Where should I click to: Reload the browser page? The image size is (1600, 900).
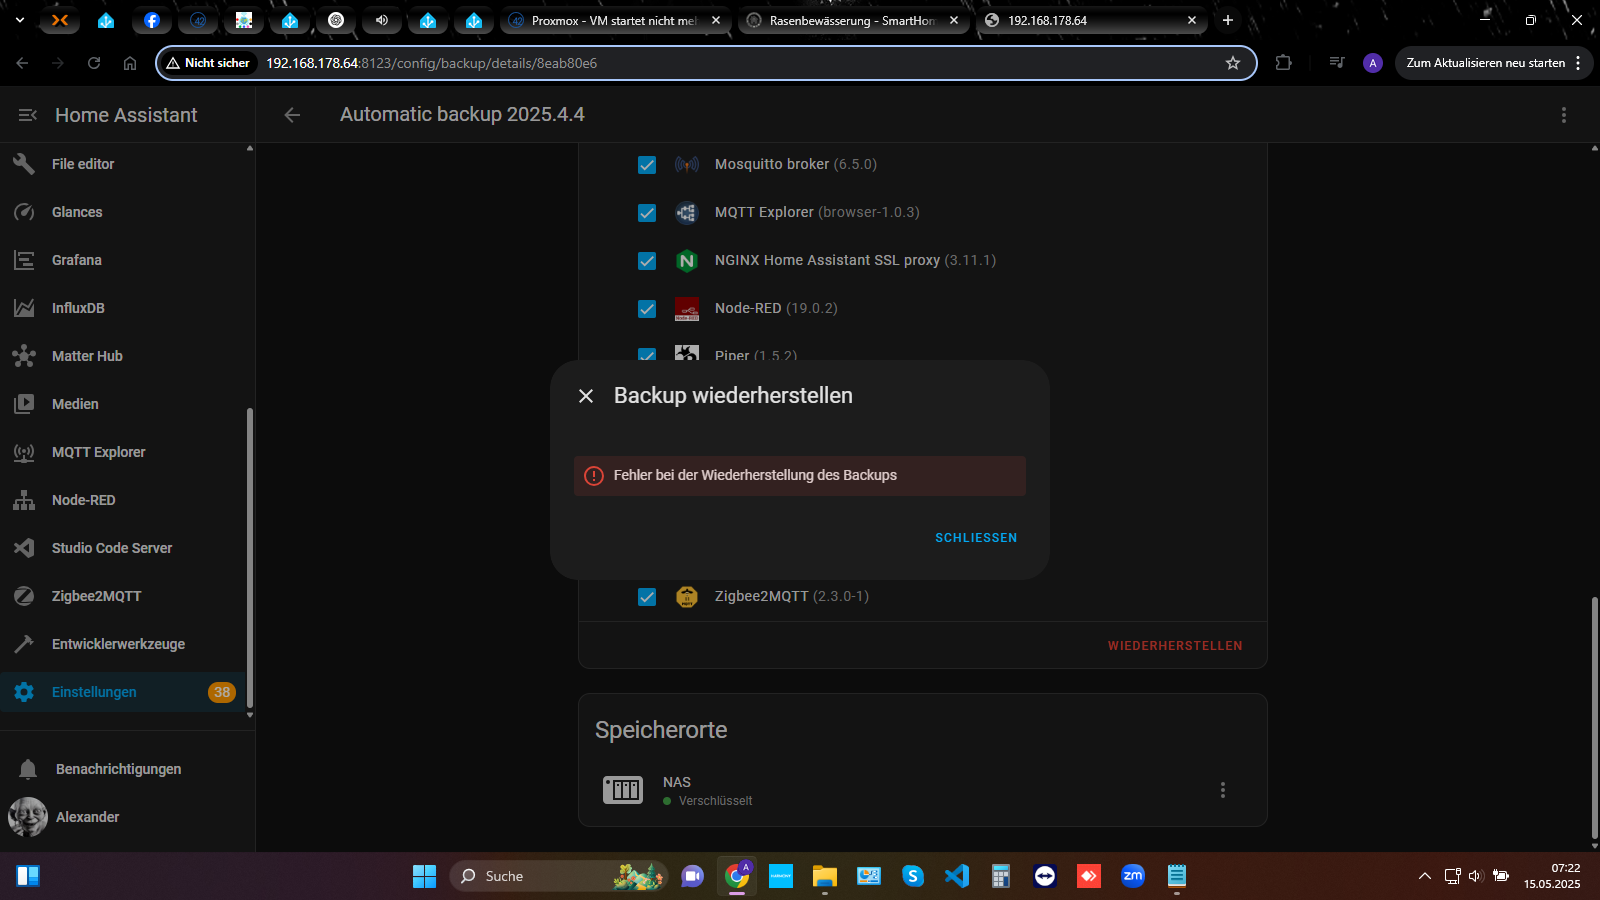94,63
